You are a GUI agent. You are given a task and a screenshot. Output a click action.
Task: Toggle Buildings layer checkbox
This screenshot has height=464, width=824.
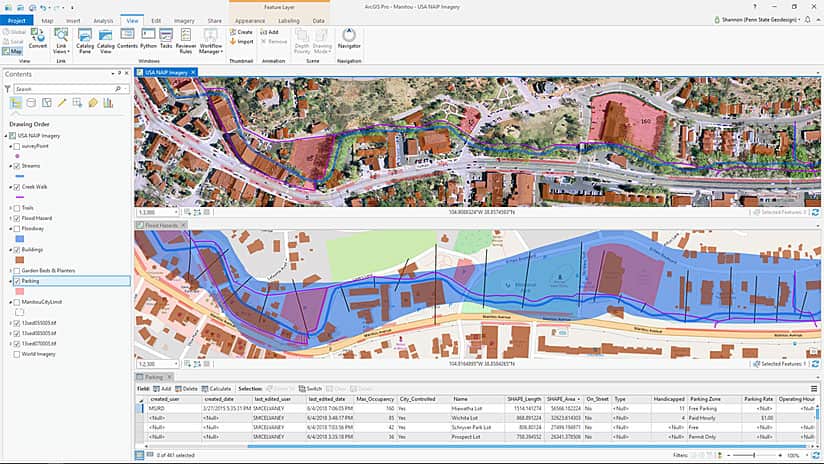pyautogui.click(x=17, y=250)
